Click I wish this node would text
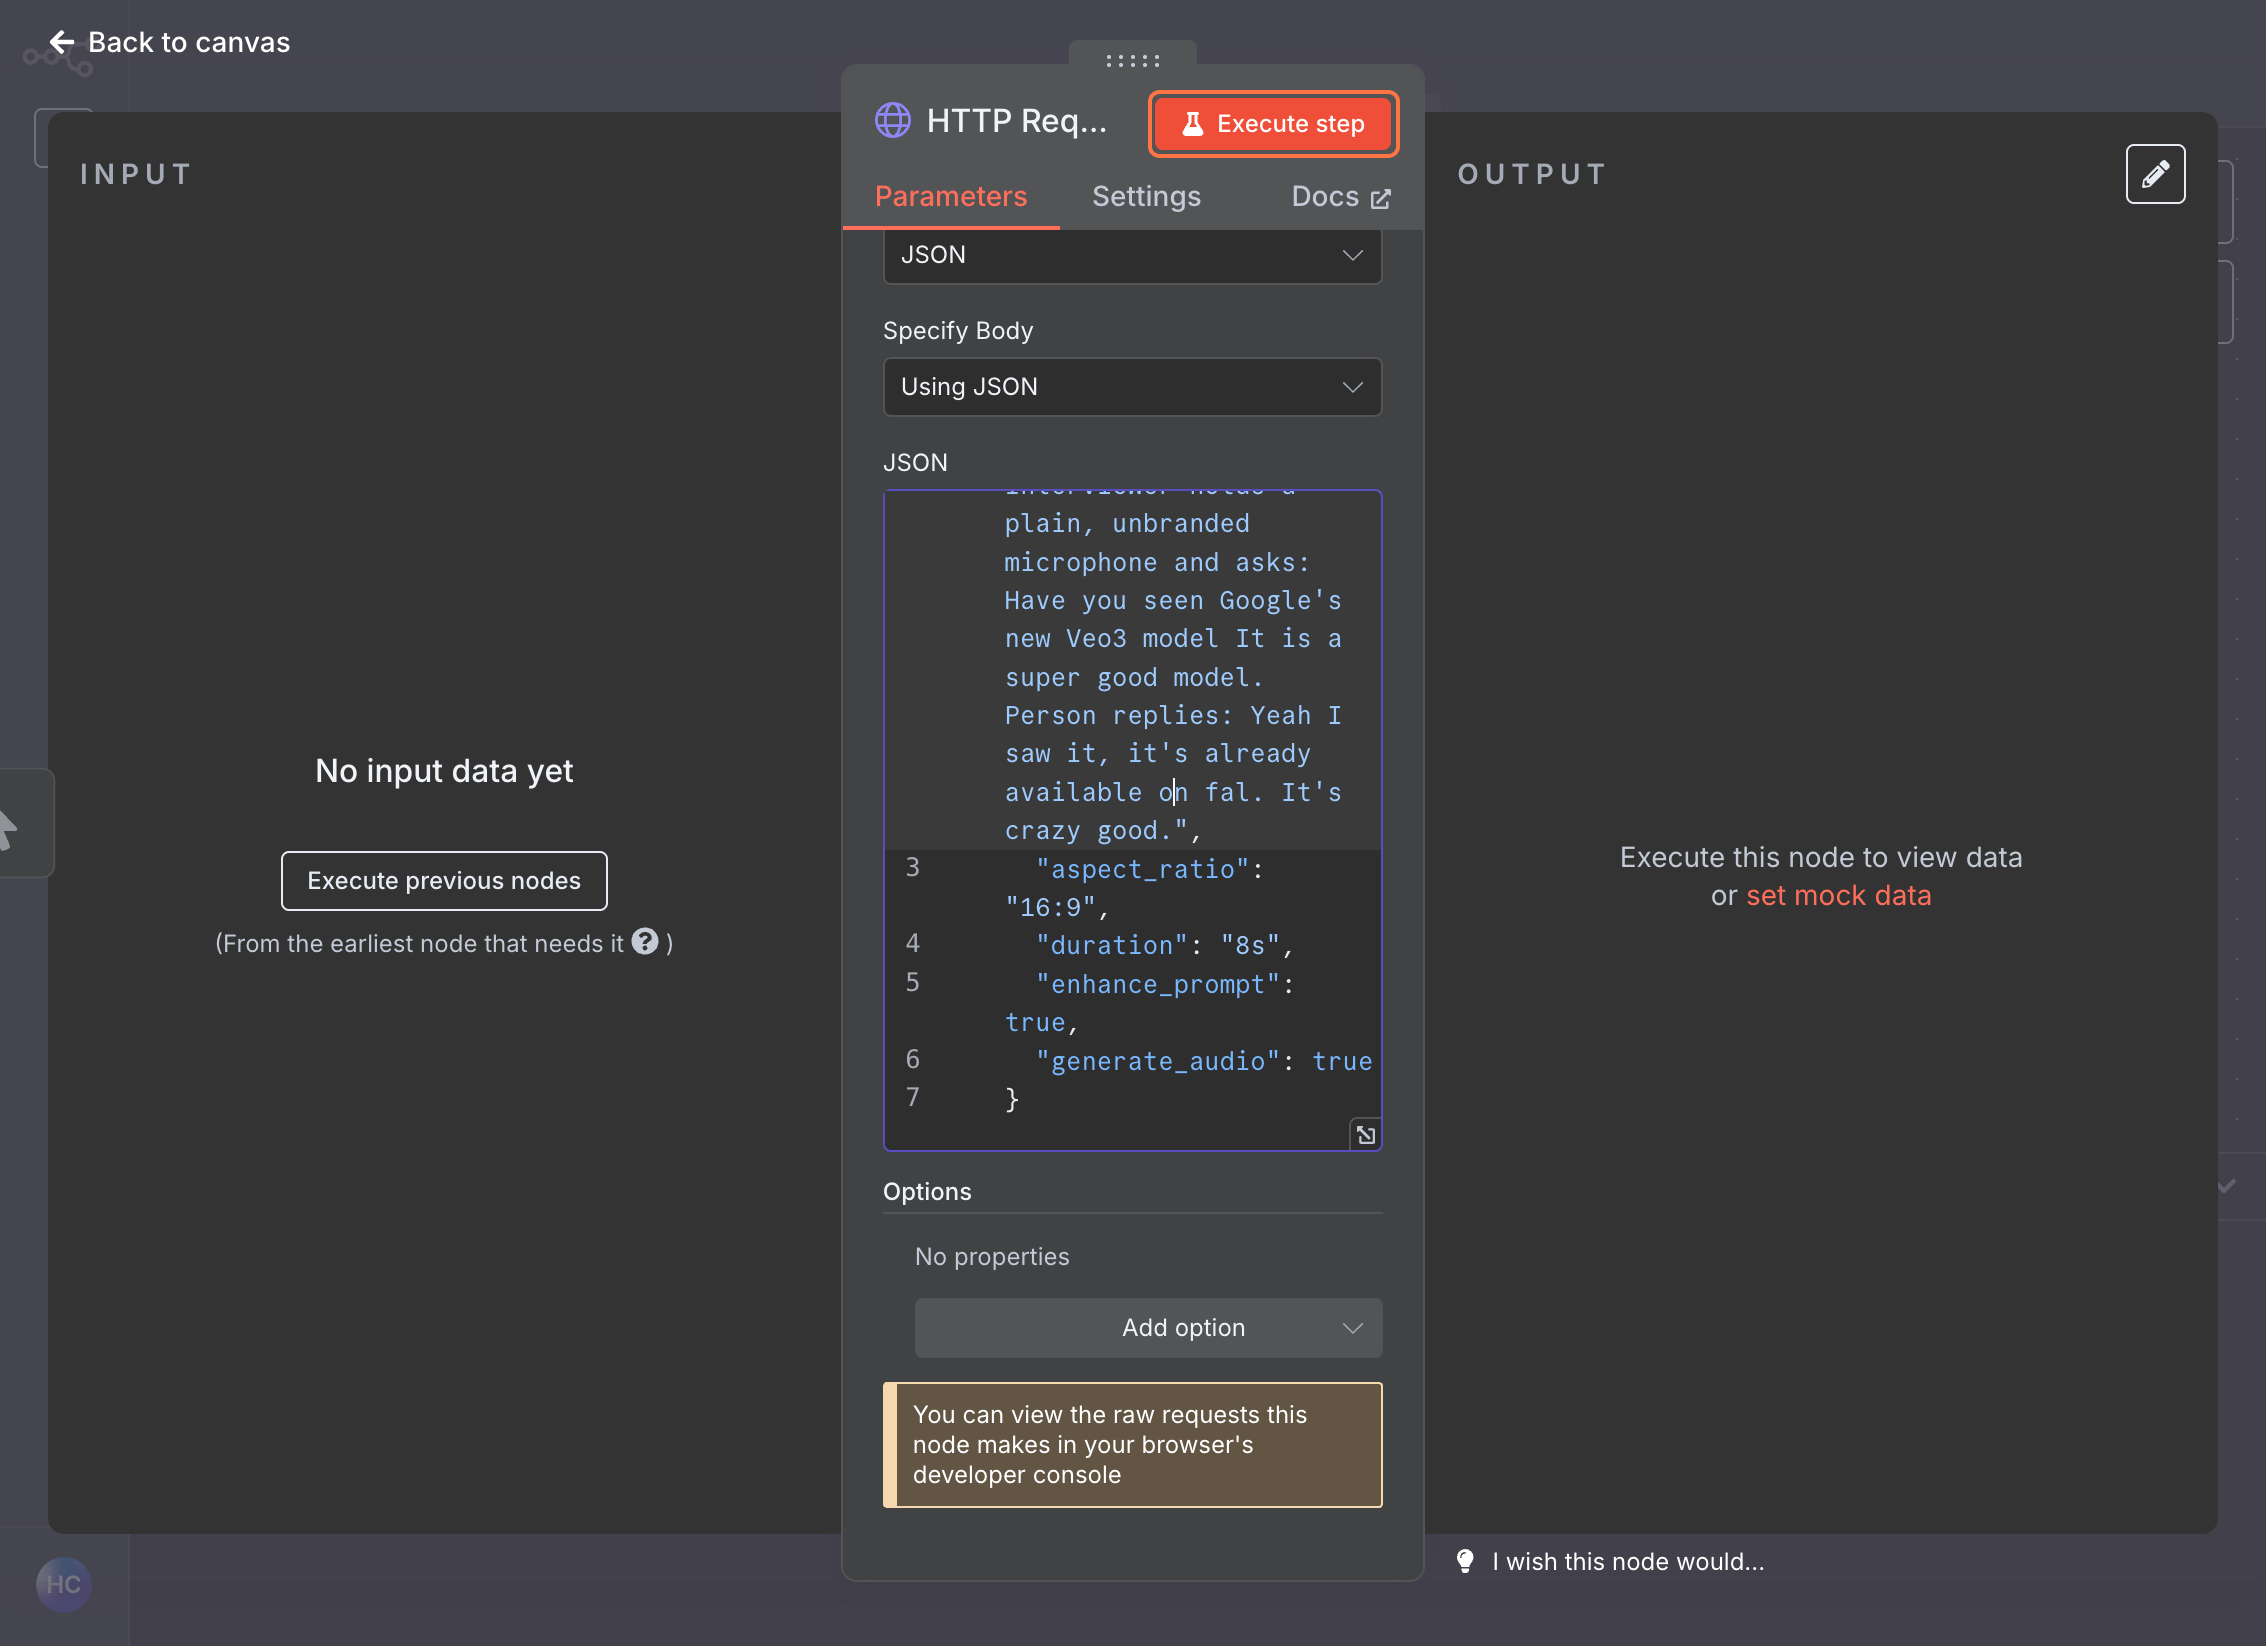The width and height of the screenshot is (2266, 1646). point(1628,1561)
